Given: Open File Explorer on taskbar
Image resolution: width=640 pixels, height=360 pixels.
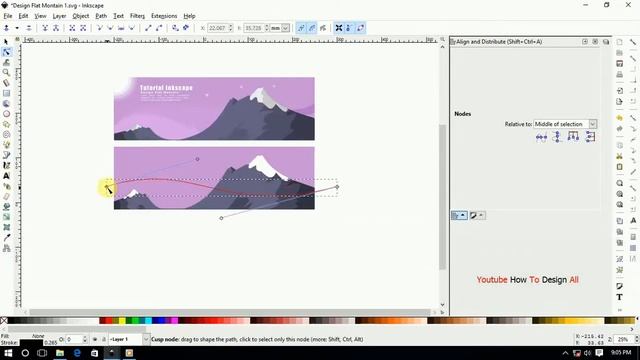Looking at the screenshot, I should click(60, 353).
